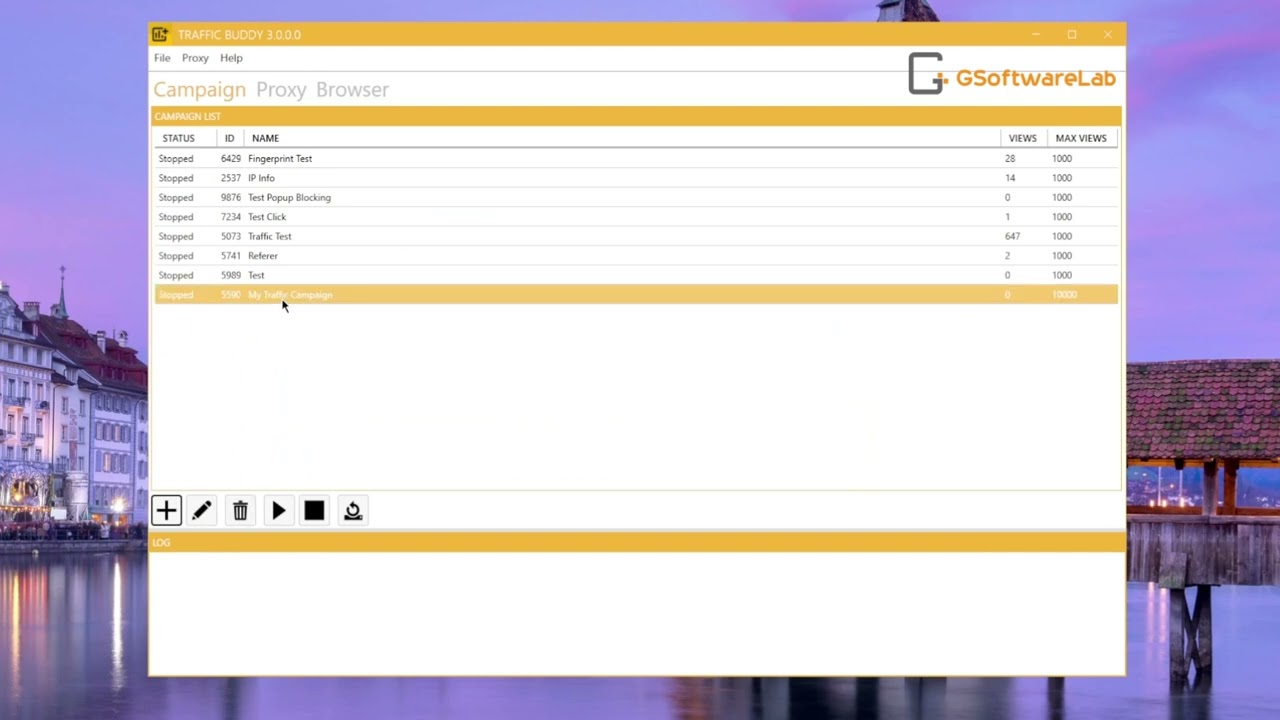Click ID 5073 cell
Image resolution: width=1280 pixels, height=720 pixels.
click(231, 237)
